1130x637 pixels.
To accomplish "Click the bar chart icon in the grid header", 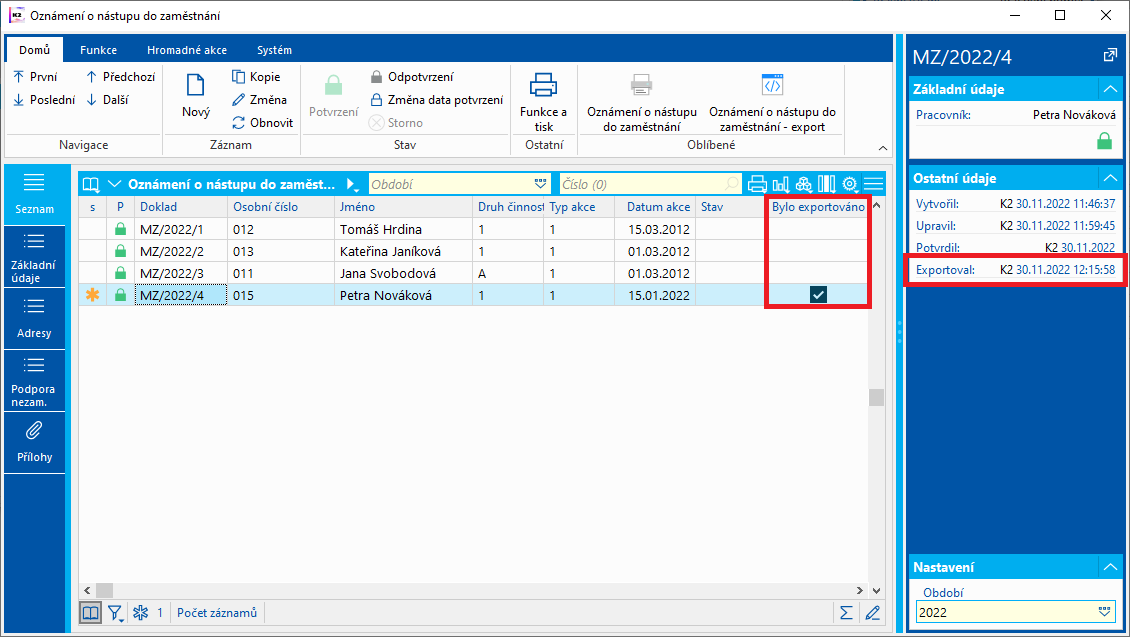I will (x=781, y=184).
